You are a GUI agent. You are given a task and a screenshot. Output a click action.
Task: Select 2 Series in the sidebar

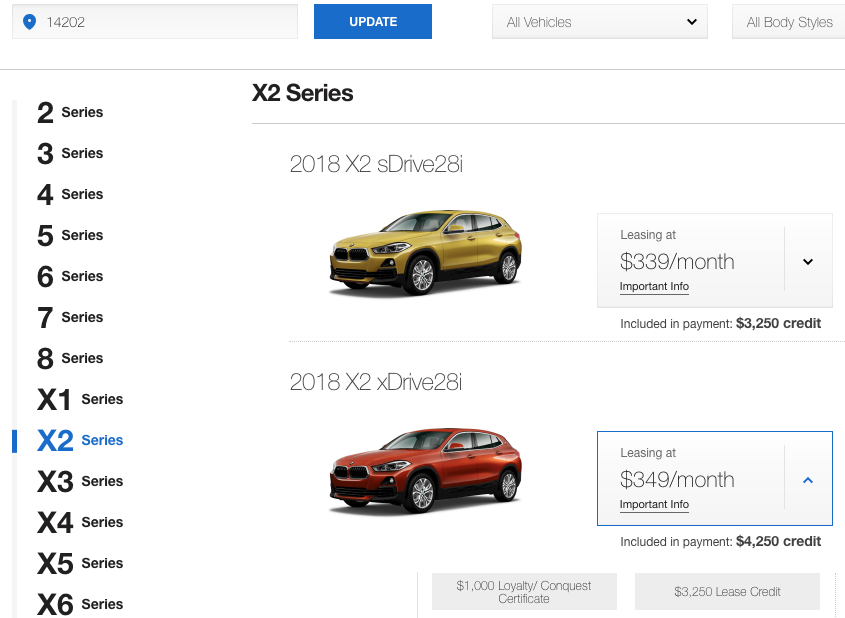coord(70,112)
